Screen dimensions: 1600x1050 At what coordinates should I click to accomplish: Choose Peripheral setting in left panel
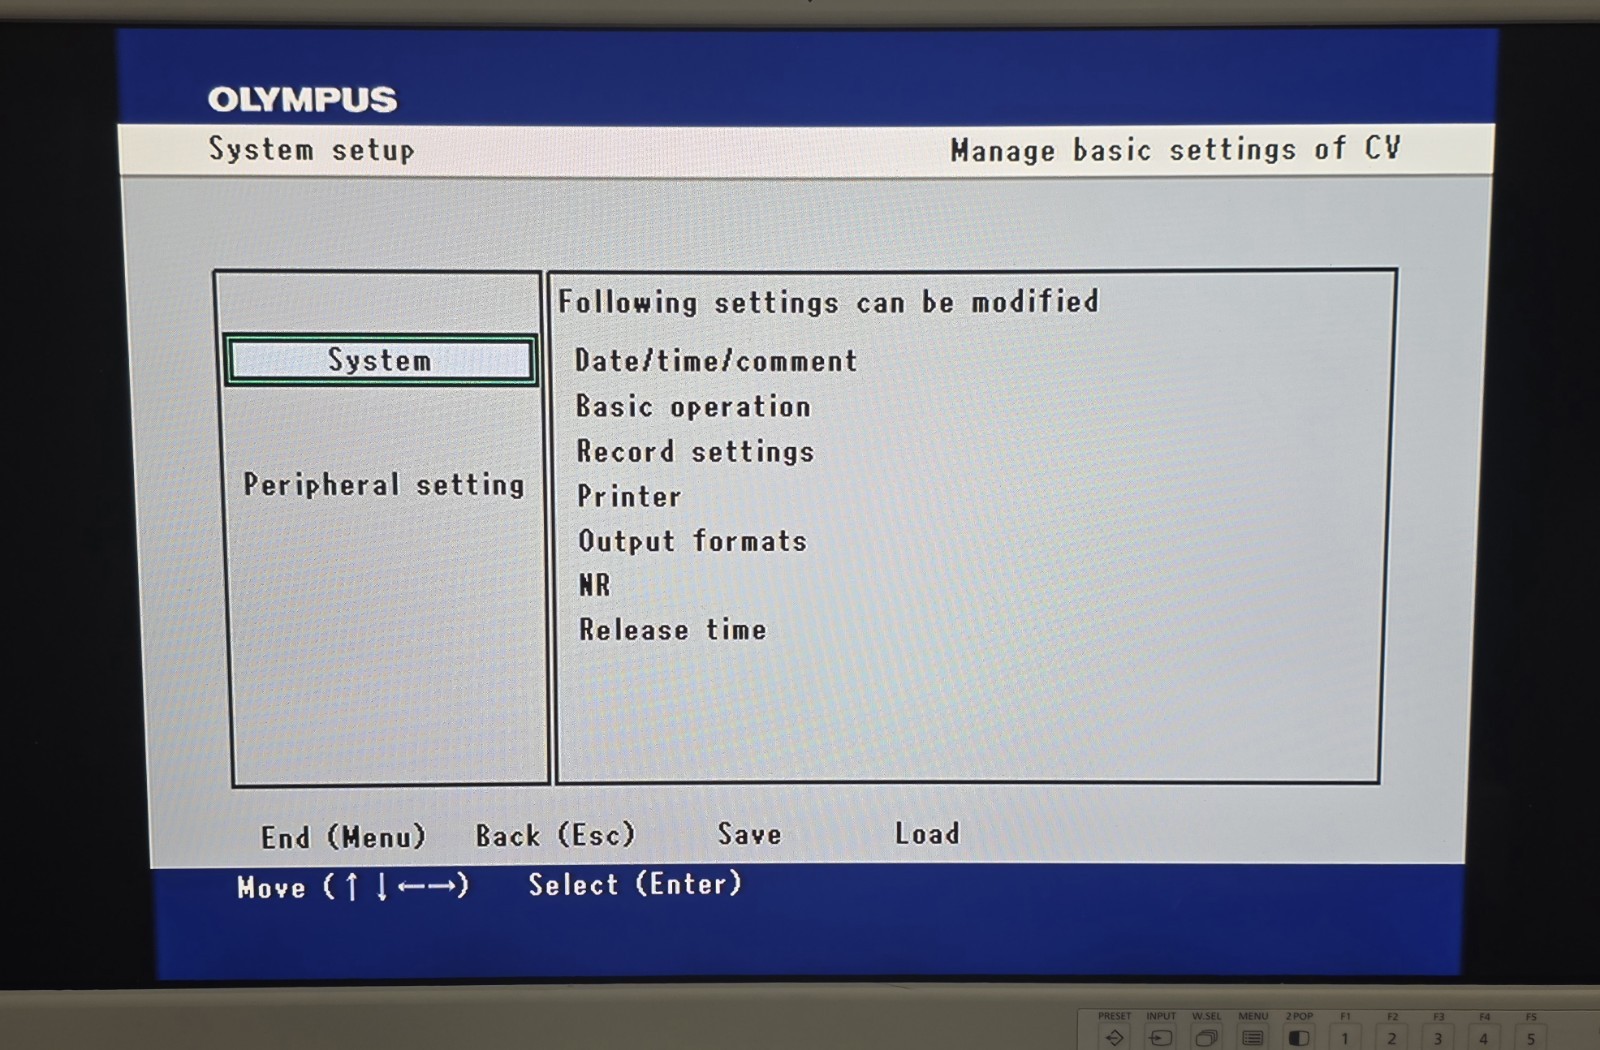pos(384,485)
